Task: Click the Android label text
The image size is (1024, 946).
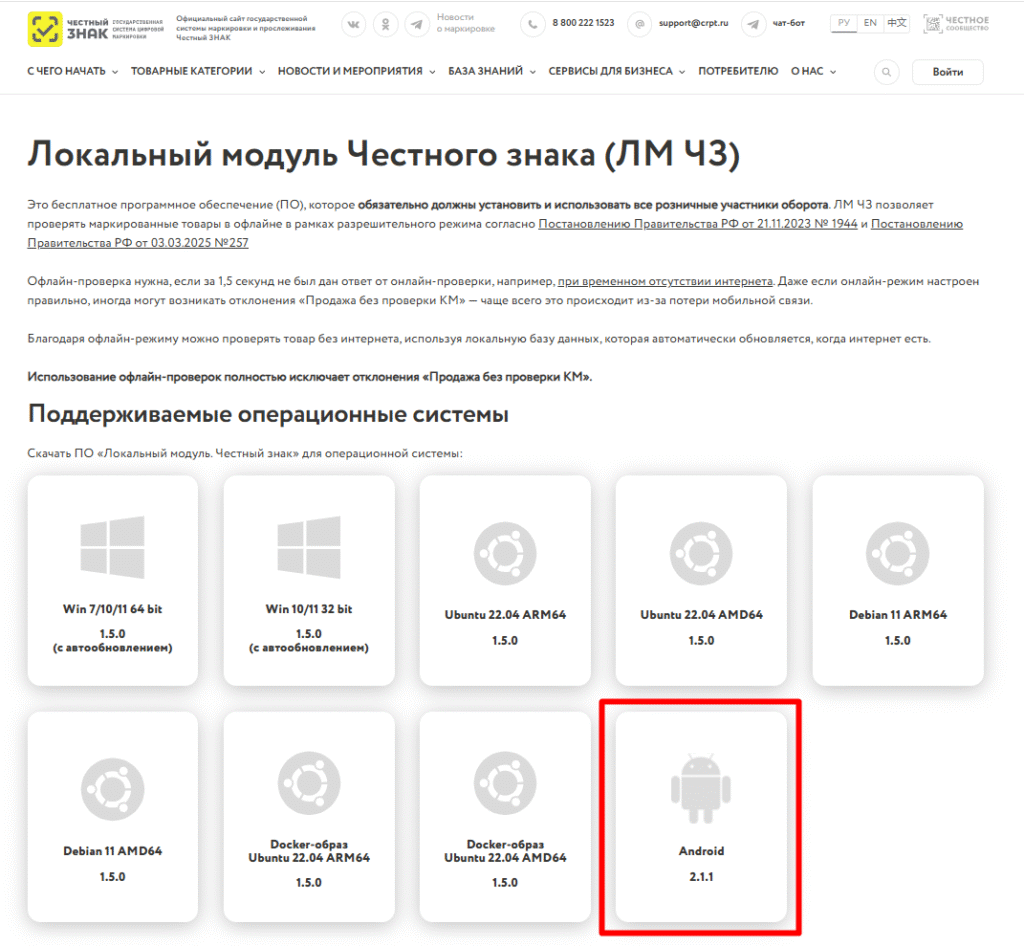Action: (701, 851)
